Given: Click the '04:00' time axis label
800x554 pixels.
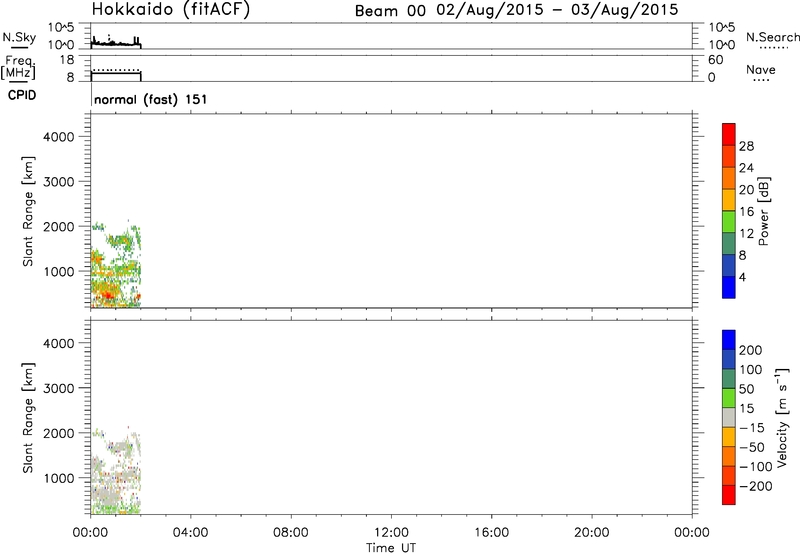Looking at the screenshot, I should (x=190, y=533).
